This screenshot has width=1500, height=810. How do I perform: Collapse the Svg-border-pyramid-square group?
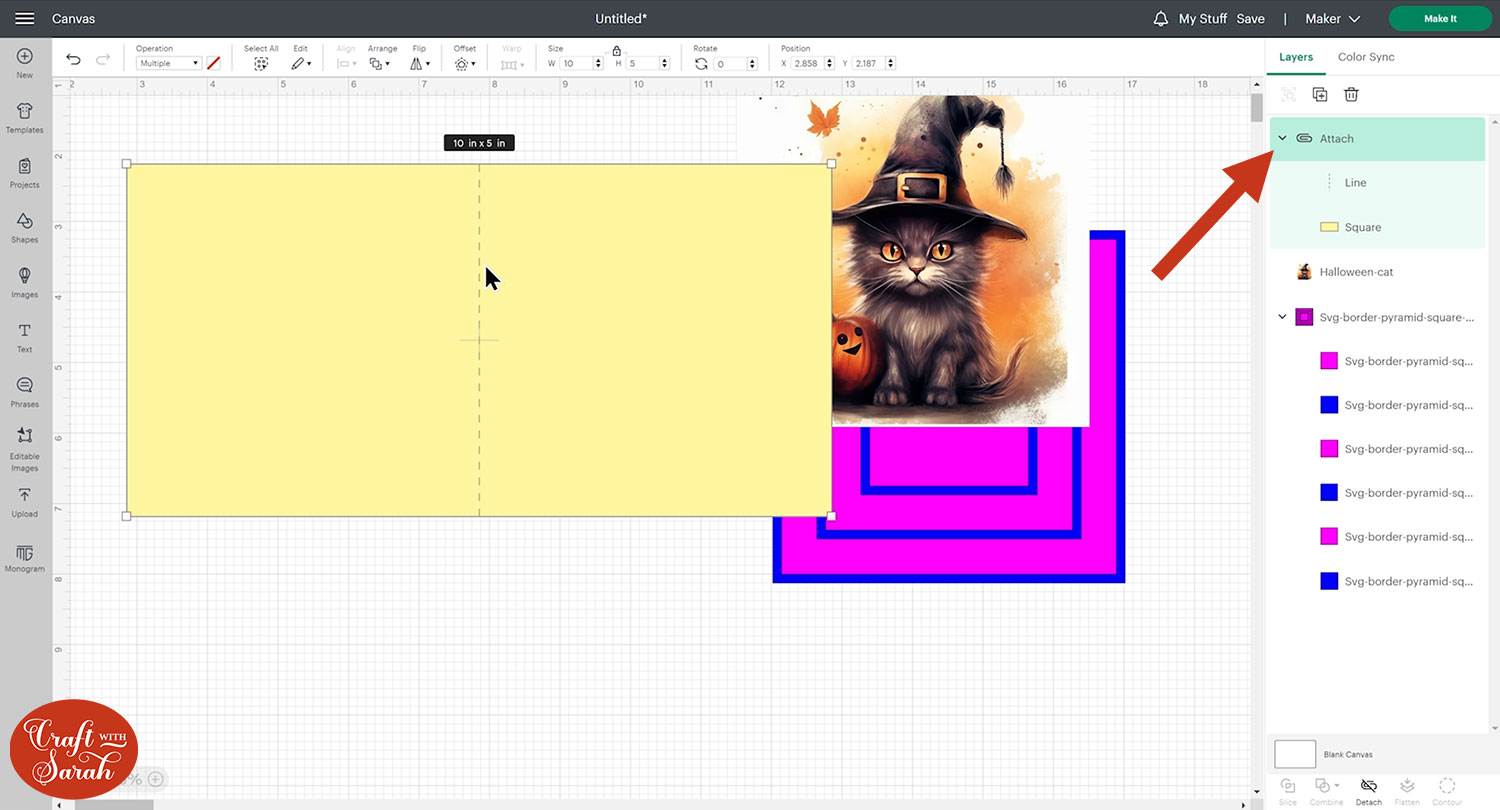pyautogui.click(x=1283, y=317)
